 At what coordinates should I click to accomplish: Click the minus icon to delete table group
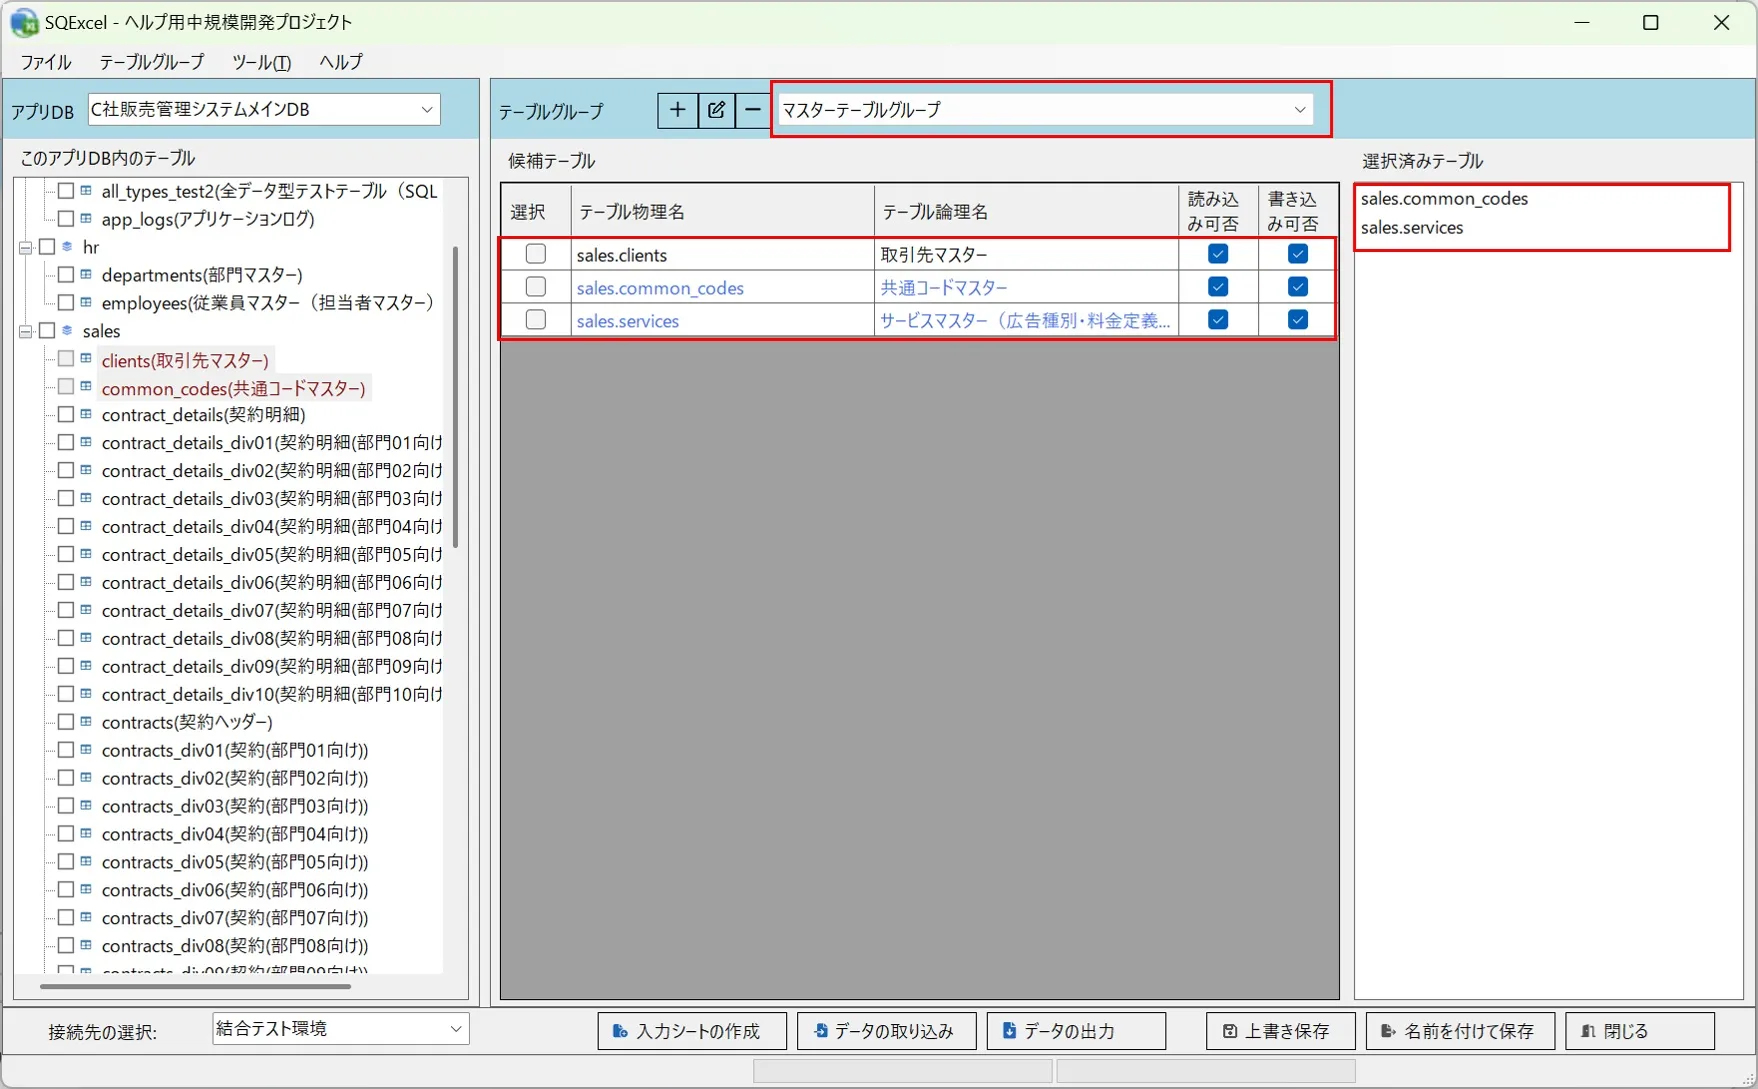point(753,110)
